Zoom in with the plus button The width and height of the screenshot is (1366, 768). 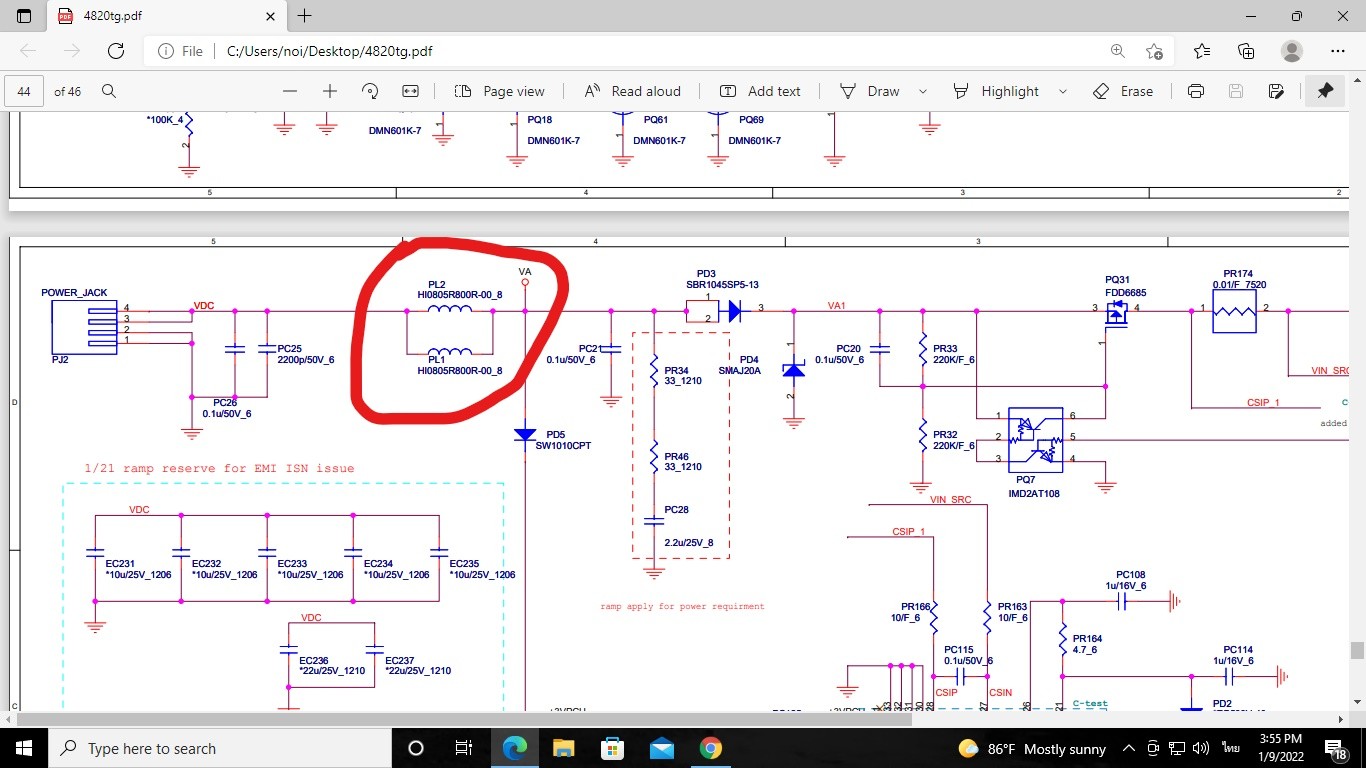point(330,91)
